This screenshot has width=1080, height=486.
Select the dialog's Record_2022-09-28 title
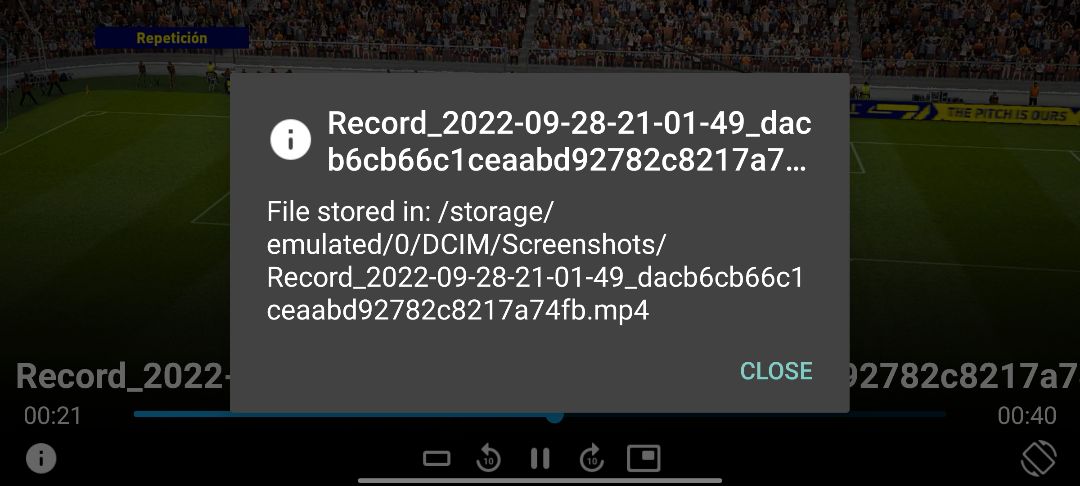(569, 142)
